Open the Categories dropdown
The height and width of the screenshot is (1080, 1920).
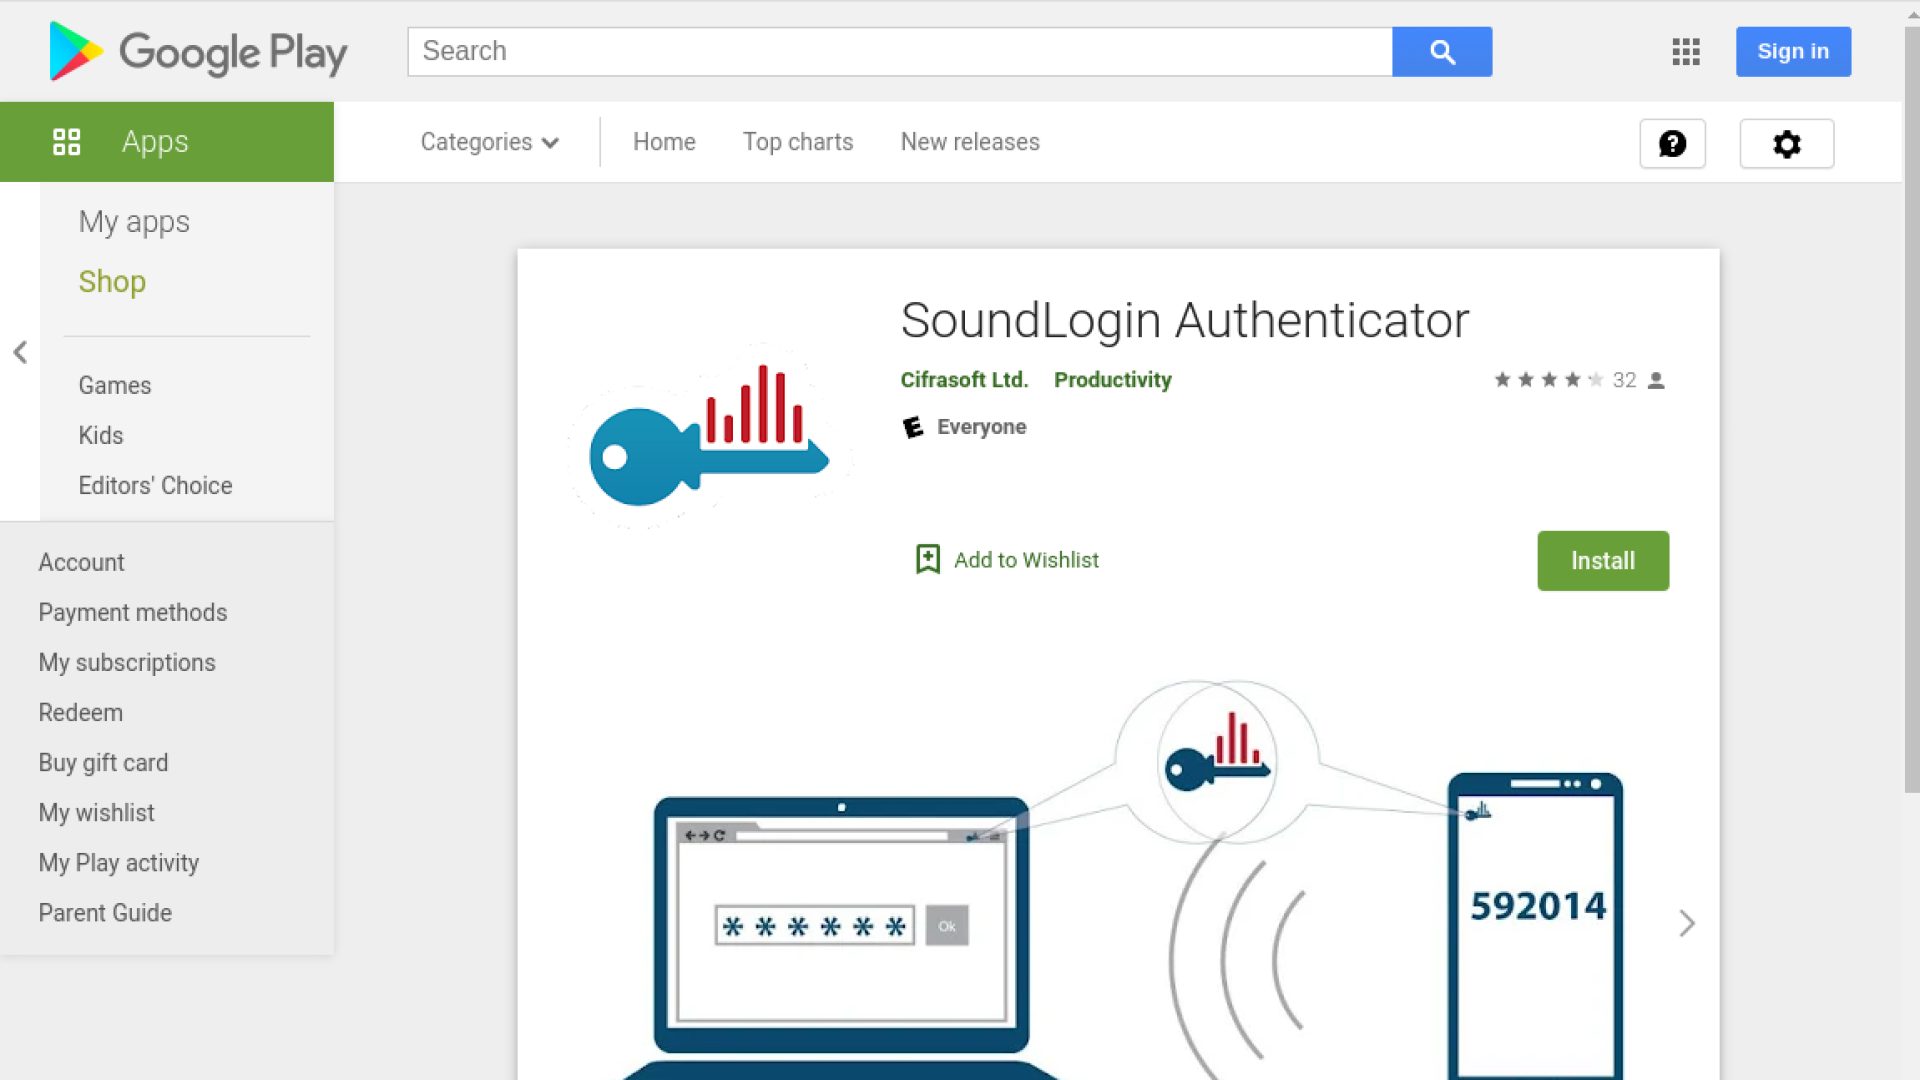[x=489, y=142]
